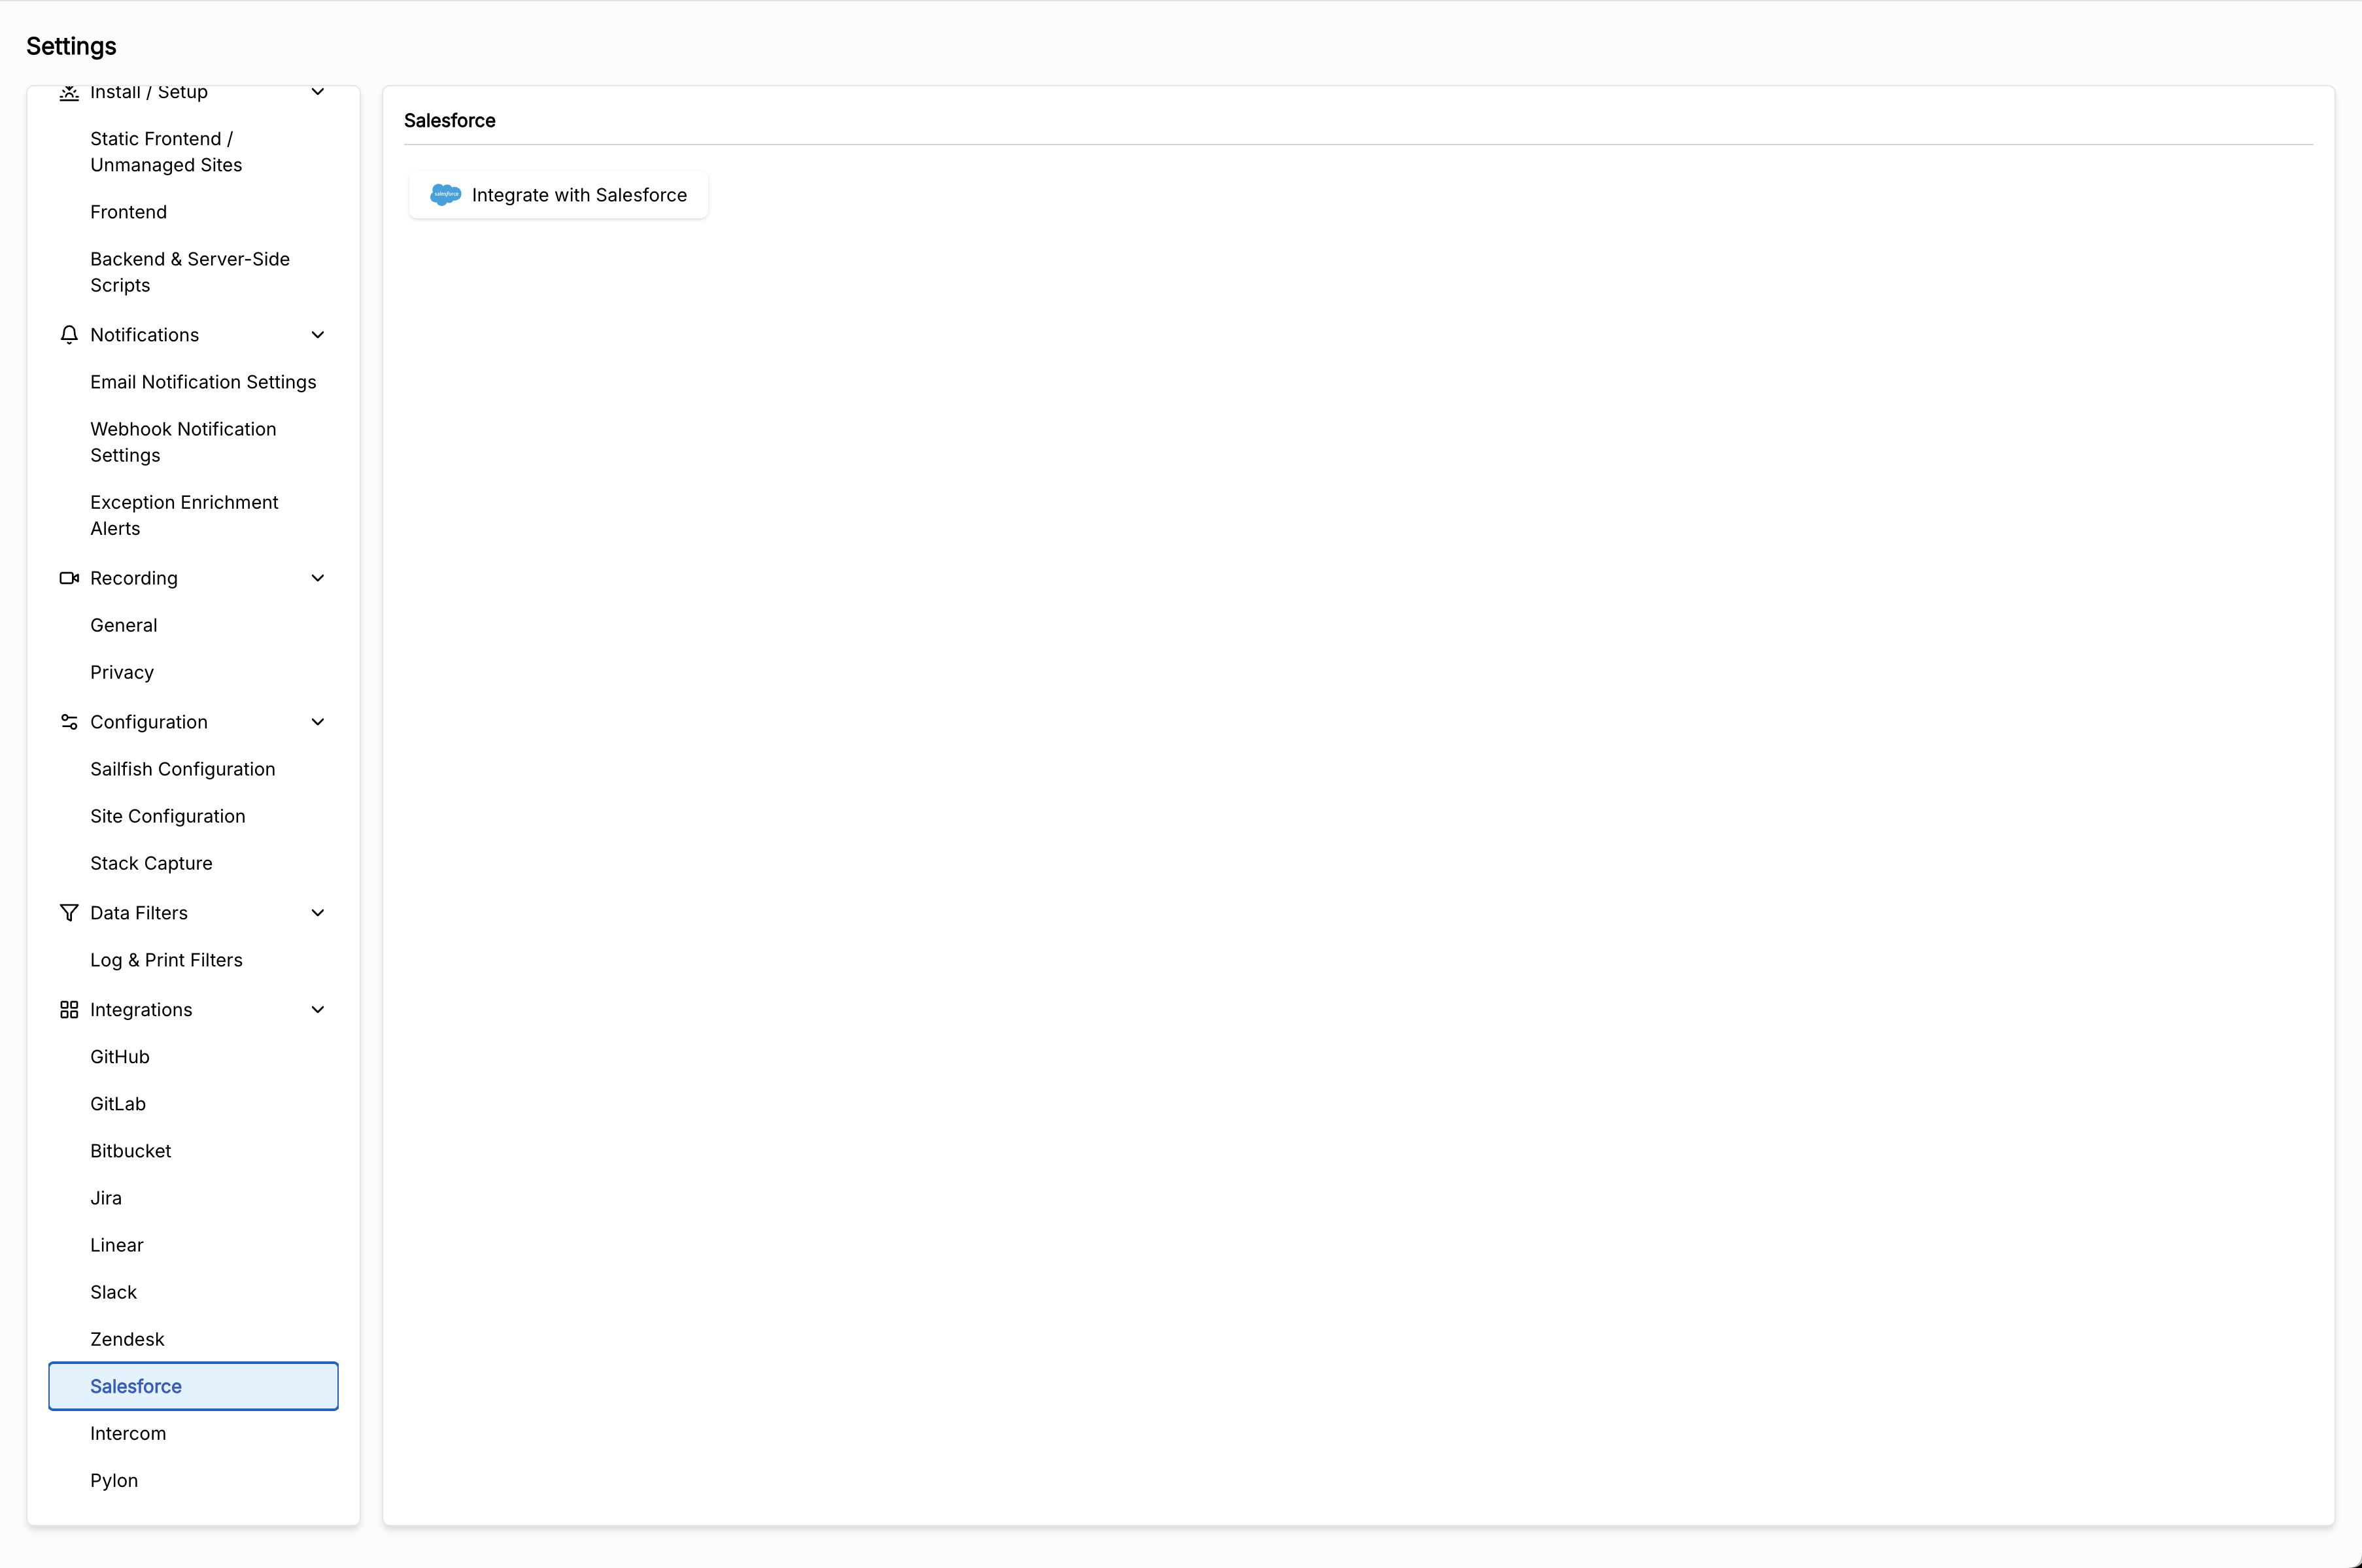Click the Data Filters funnel icon
2362x1568 pixels.
point(69,913)
